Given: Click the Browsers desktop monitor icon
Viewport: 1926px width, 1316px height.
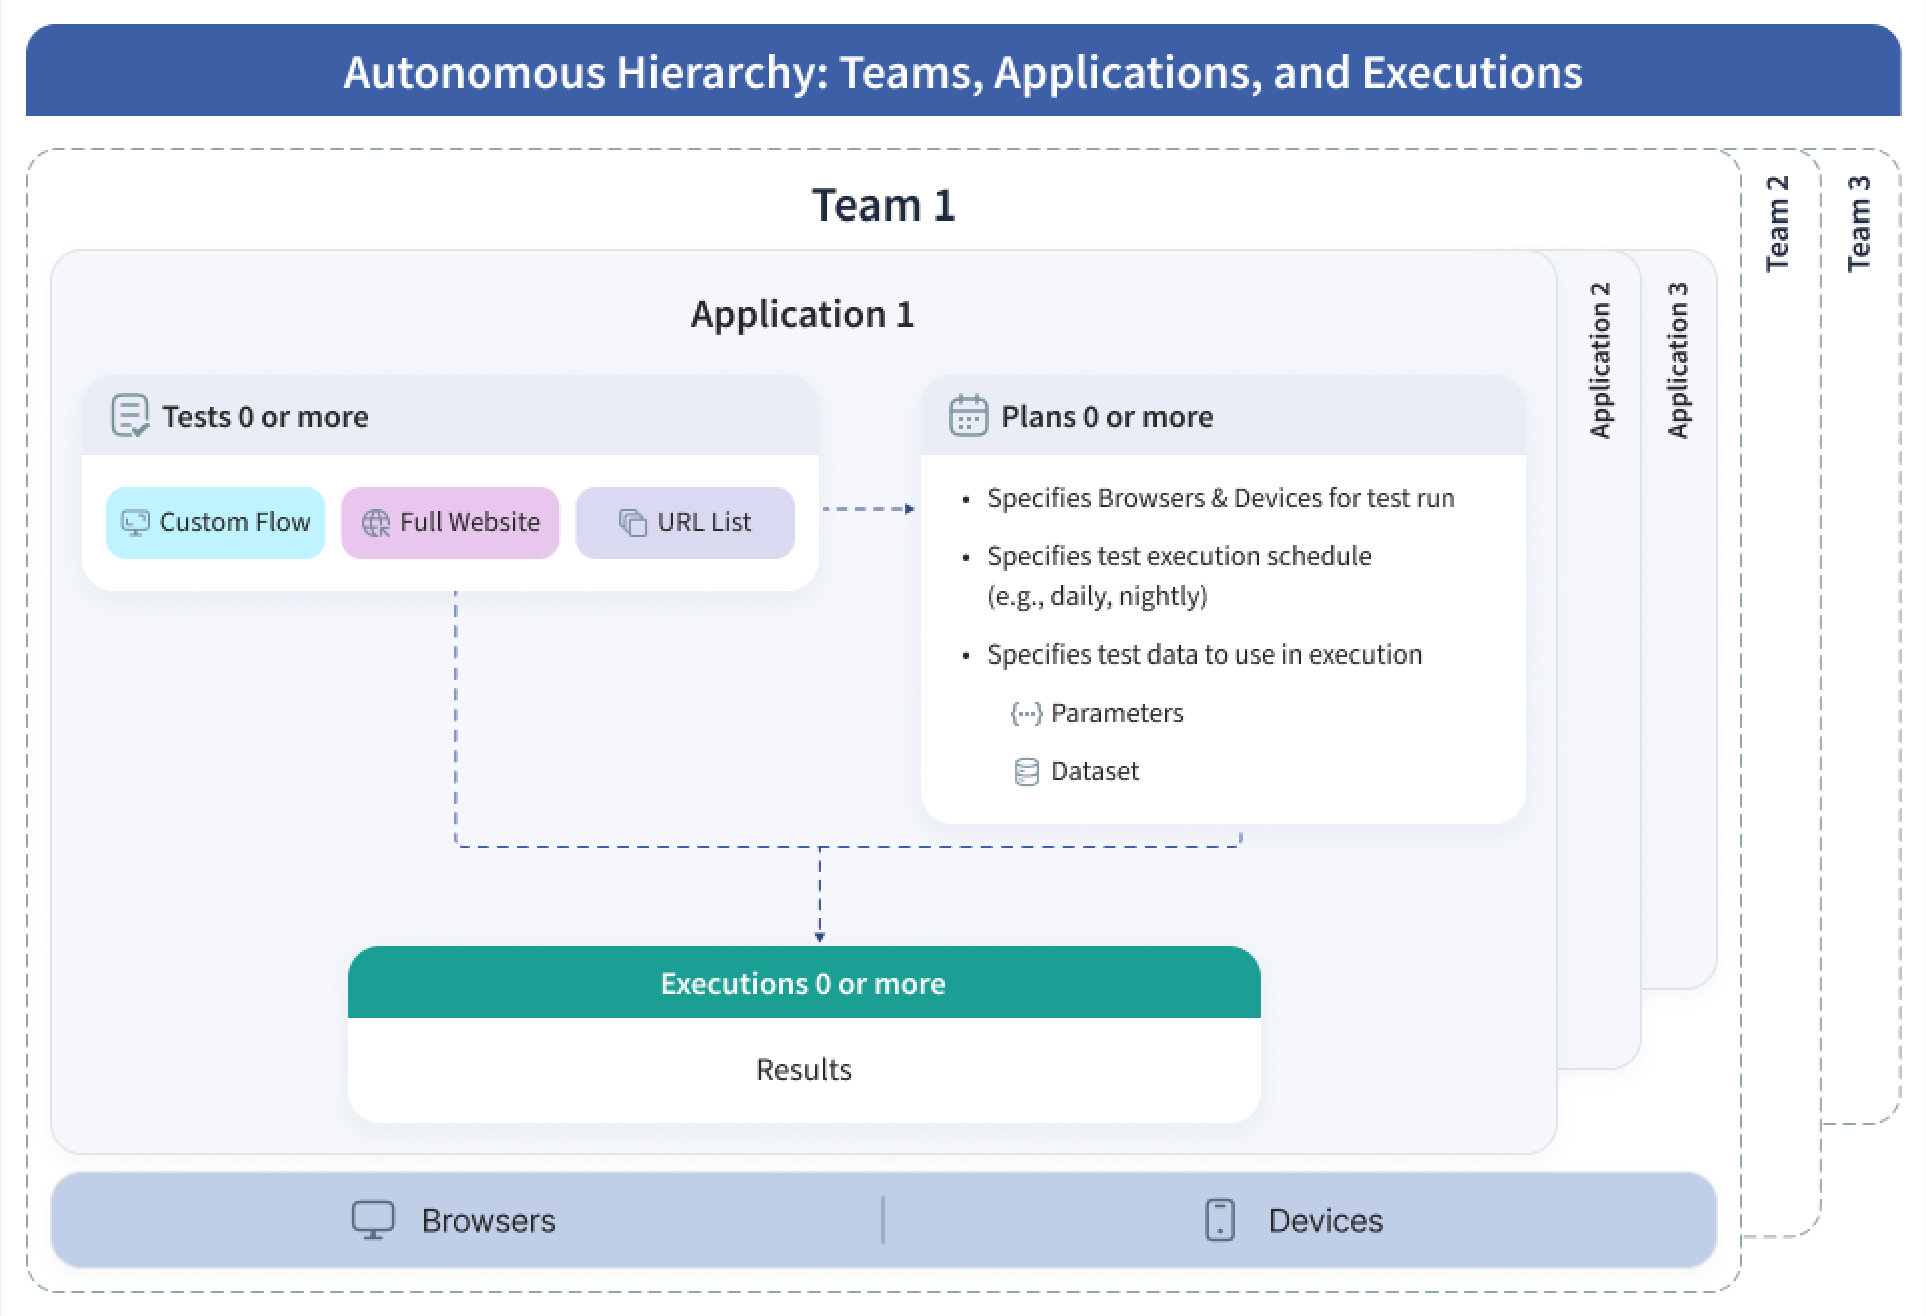Looking at the screenshot, I should click(373, 1220).
